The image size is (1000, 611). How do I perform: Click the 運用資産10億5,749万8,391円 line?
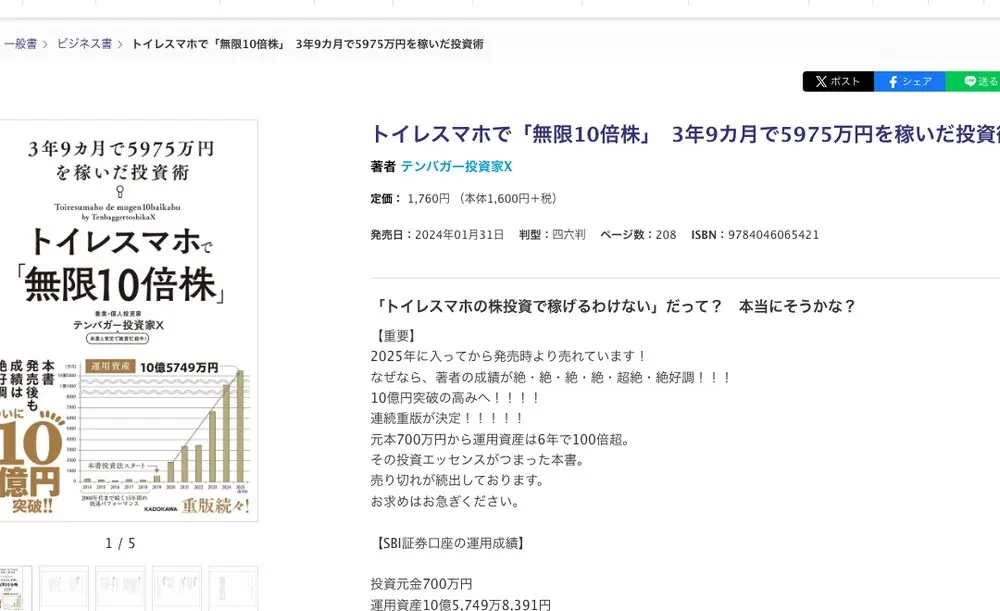(x=460, y=605)
